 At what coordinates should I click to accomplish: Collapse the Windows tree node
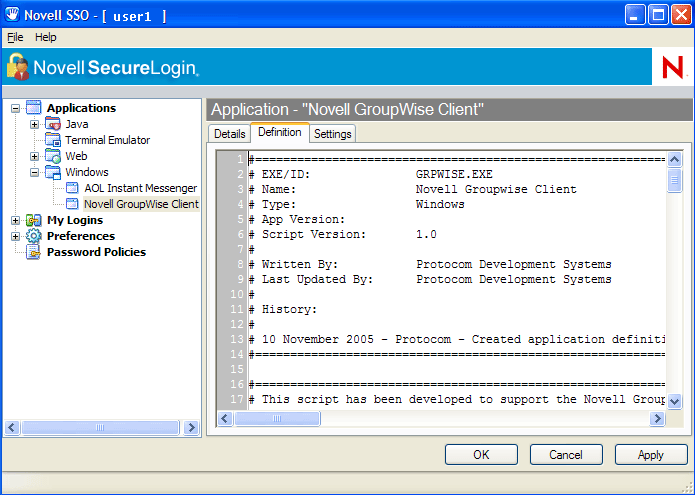pyautogui.click(x=35, y=172)
